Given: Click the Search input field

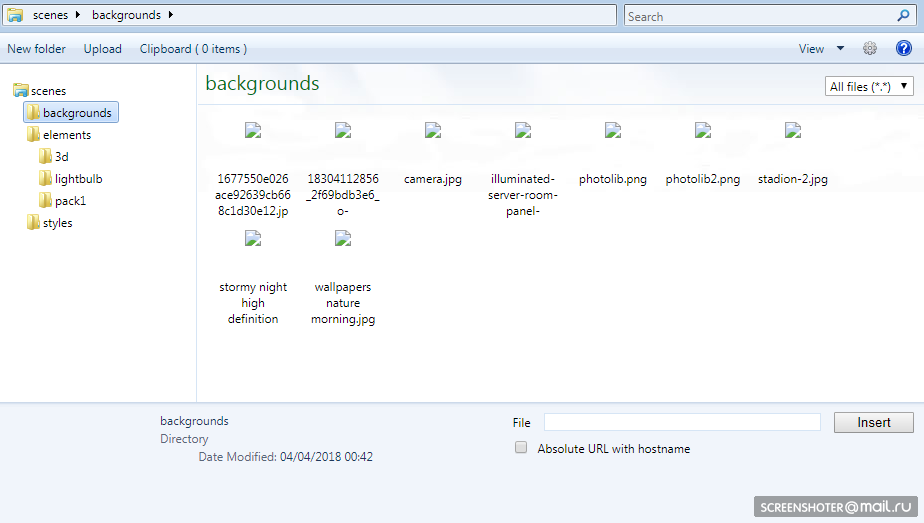Looking at the screenshot, I should 760,16.
